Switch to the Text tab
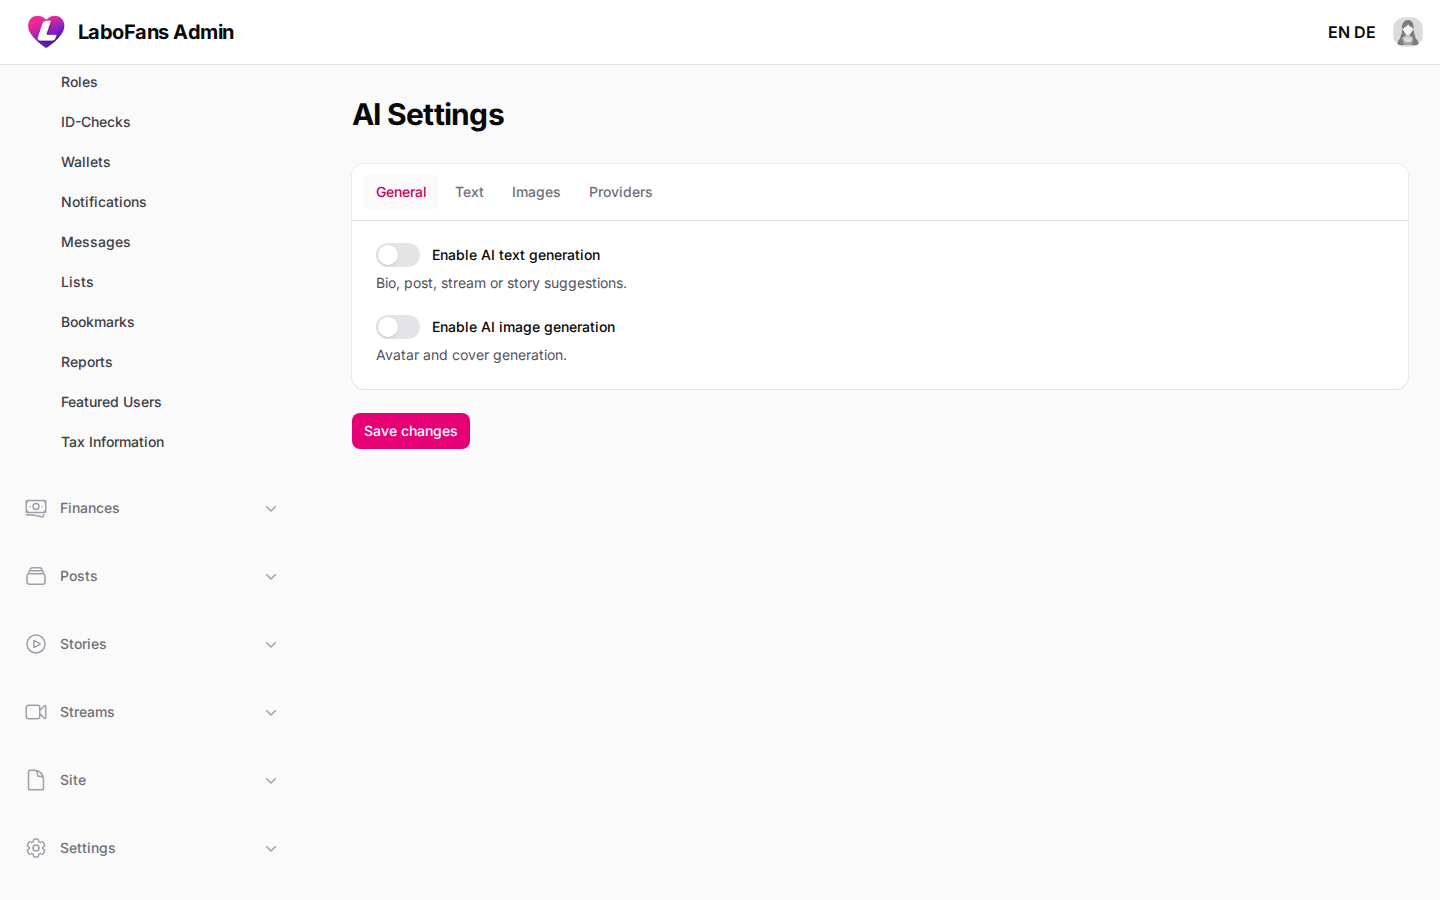The image size is (1440, 900). point(469,192)
